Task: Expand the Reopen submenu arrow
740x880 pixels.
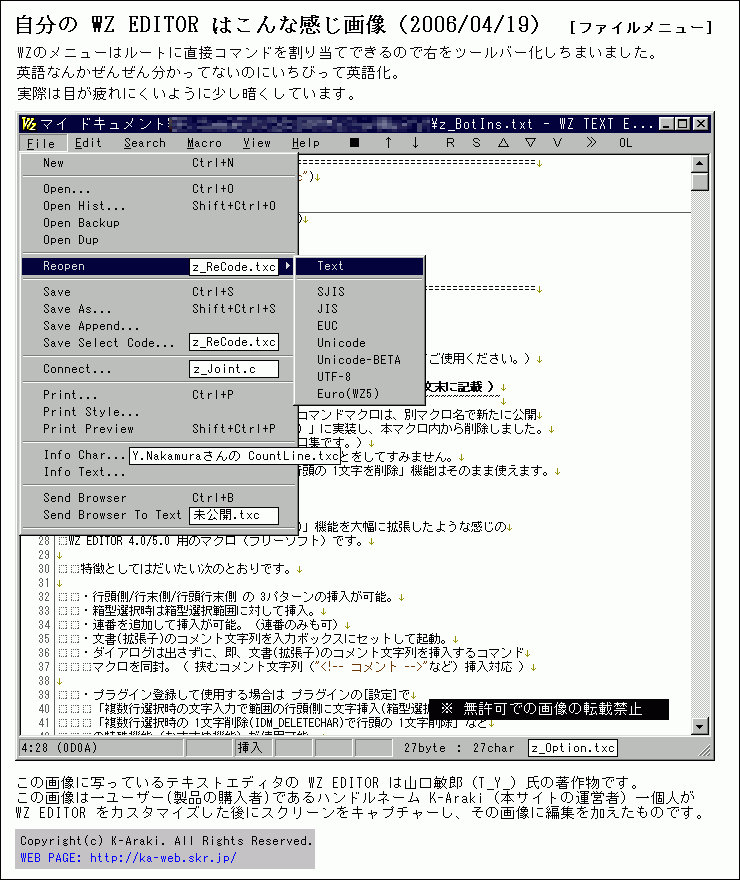Action: click(288, 265)
